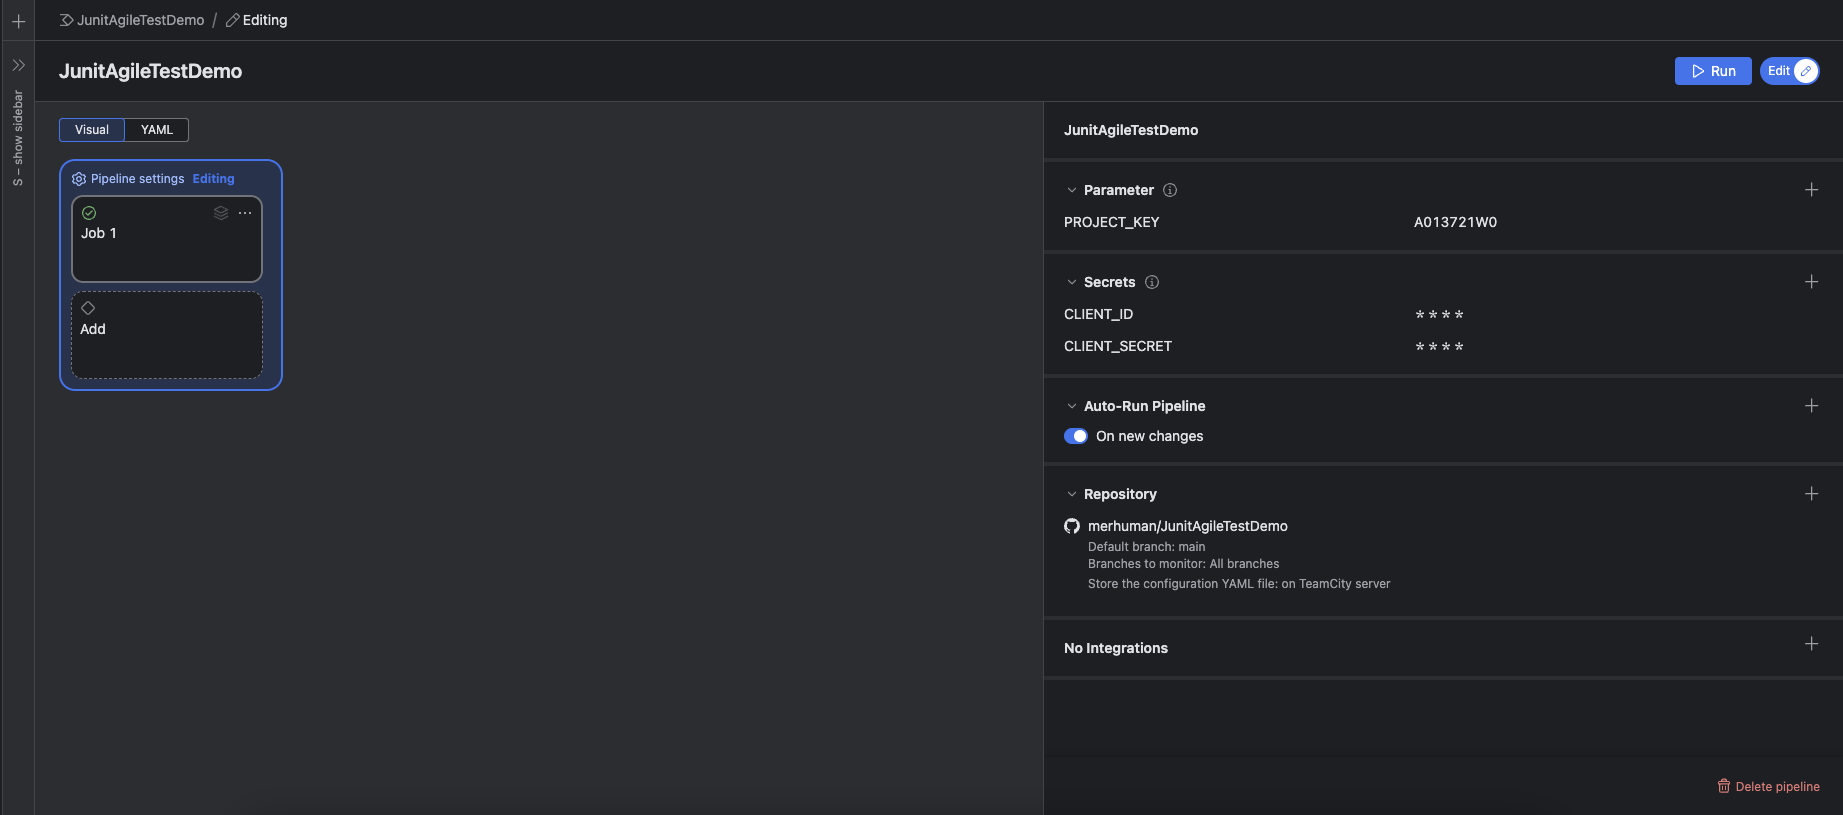Disable the On new changes toggle
This screenshot has width=1843, height=815.
(x=1076, y=436)
